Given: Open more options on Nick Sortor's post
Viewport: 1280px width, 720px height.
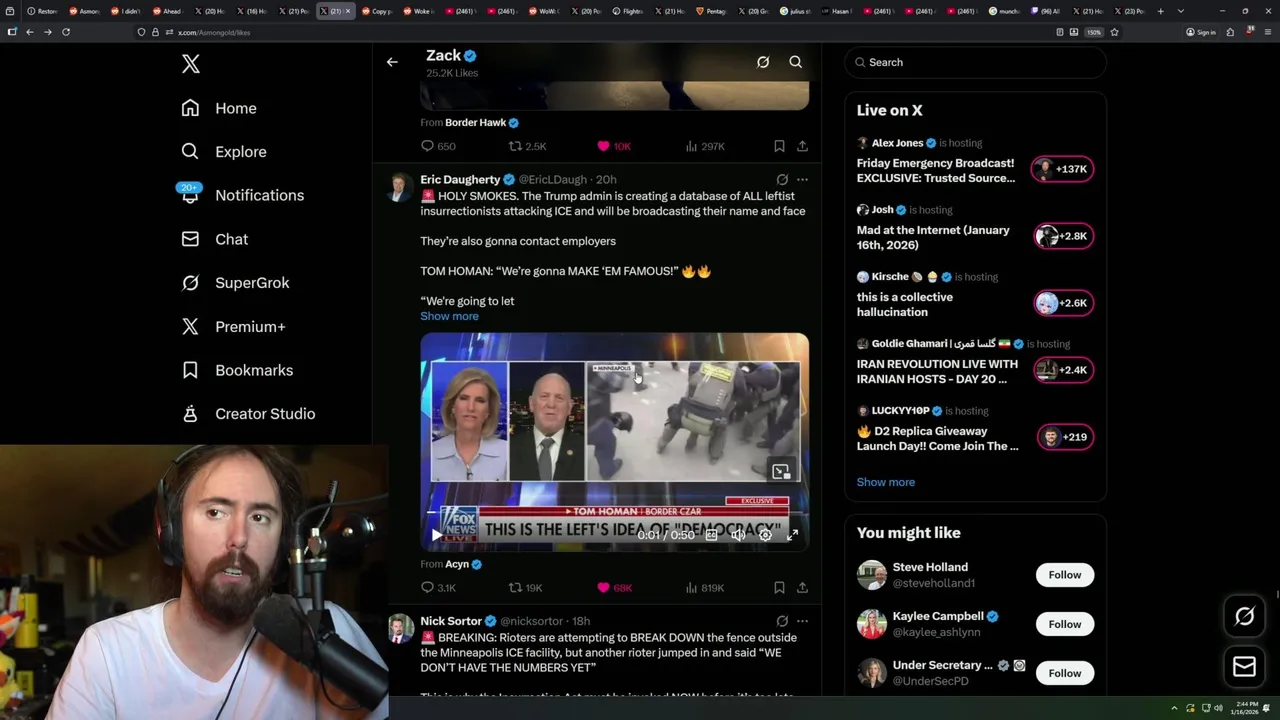Looking at the screenshot, I should (802, 621).
